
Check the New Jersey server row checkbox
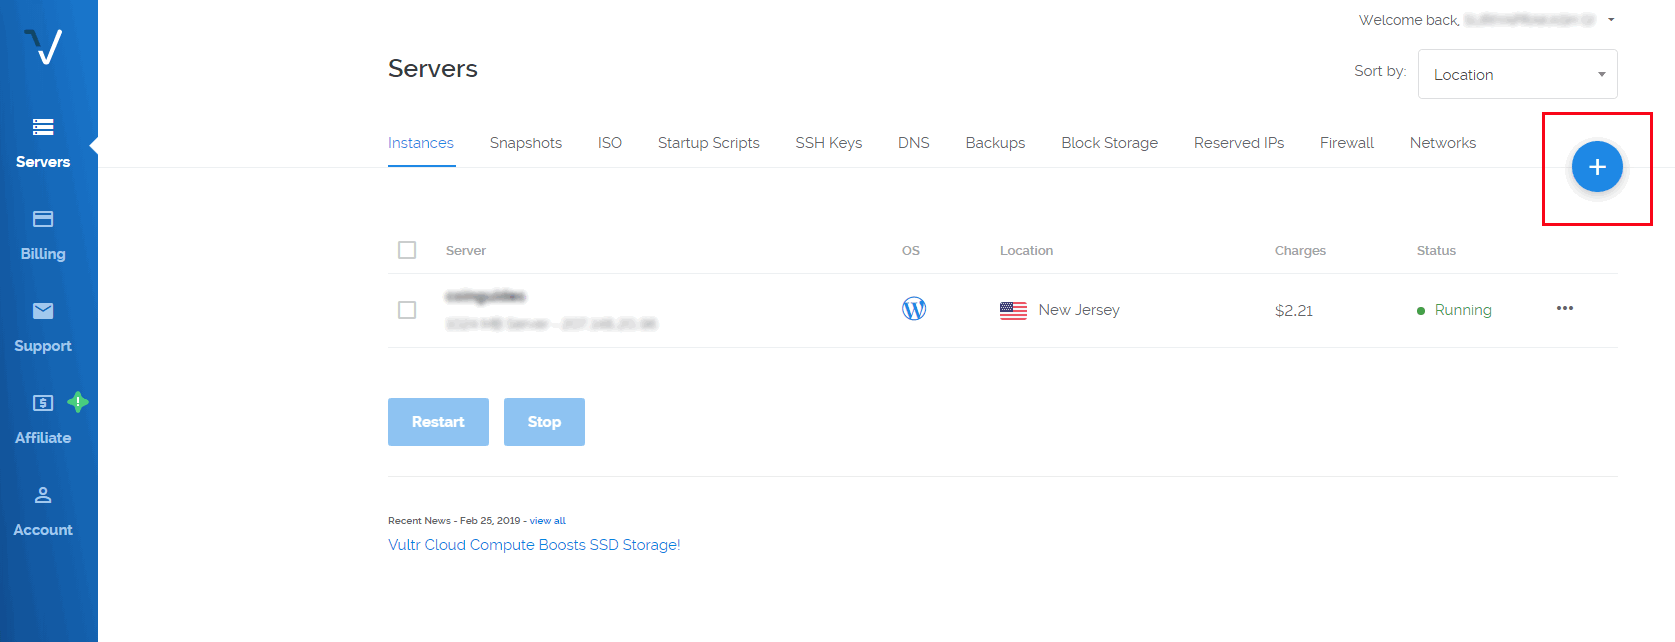click(407, 310)
